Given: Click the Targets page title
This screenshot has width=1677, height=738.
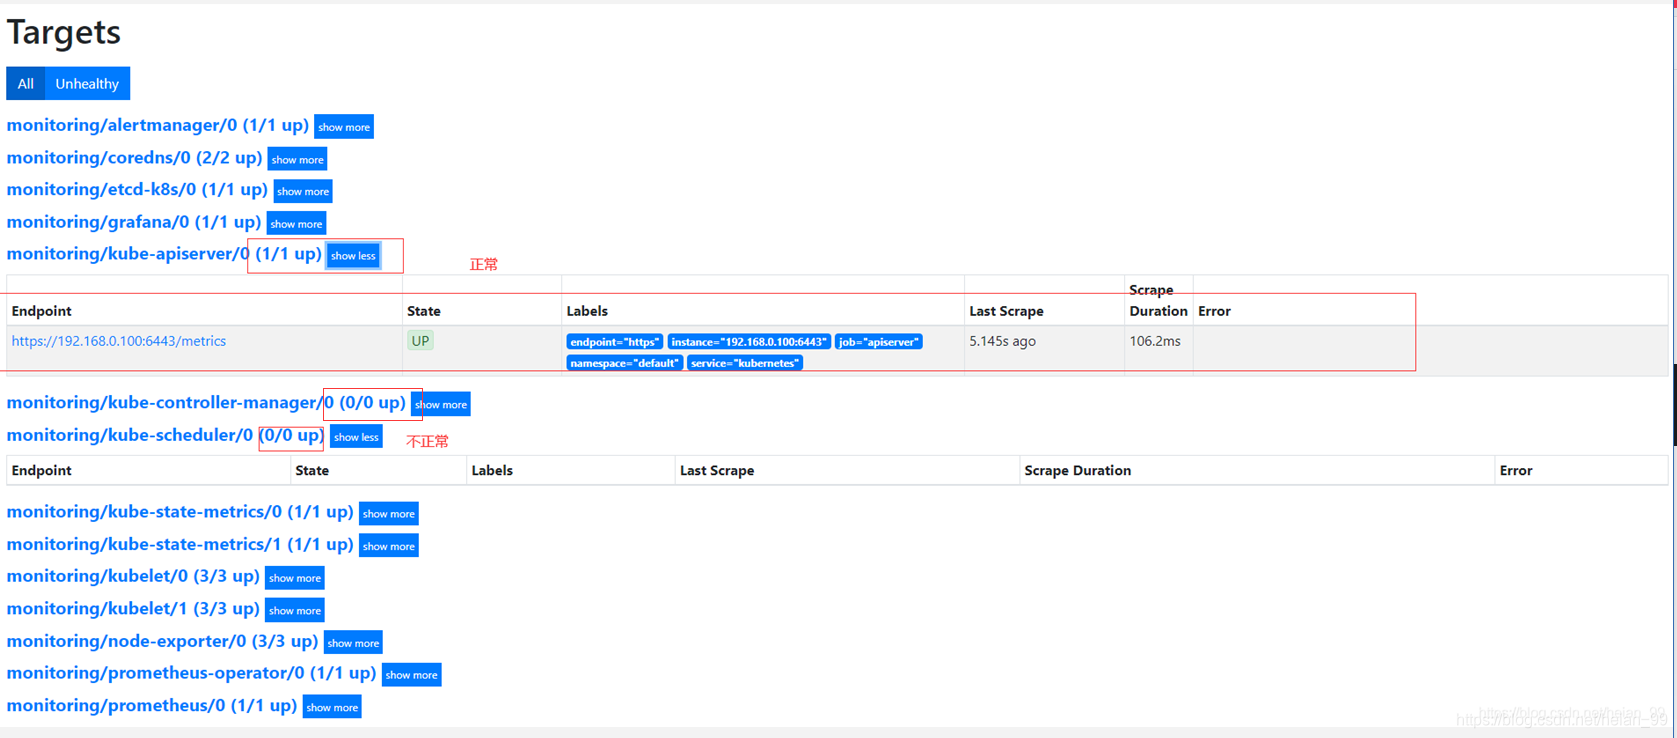Looking at the screenshot, I should click(64, 32).
